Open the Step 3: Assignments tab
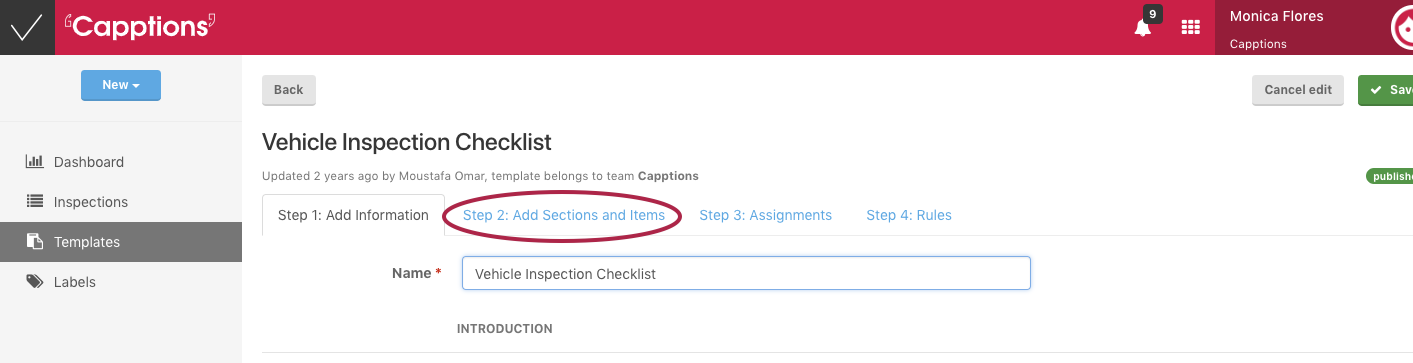 click(765, 215)
